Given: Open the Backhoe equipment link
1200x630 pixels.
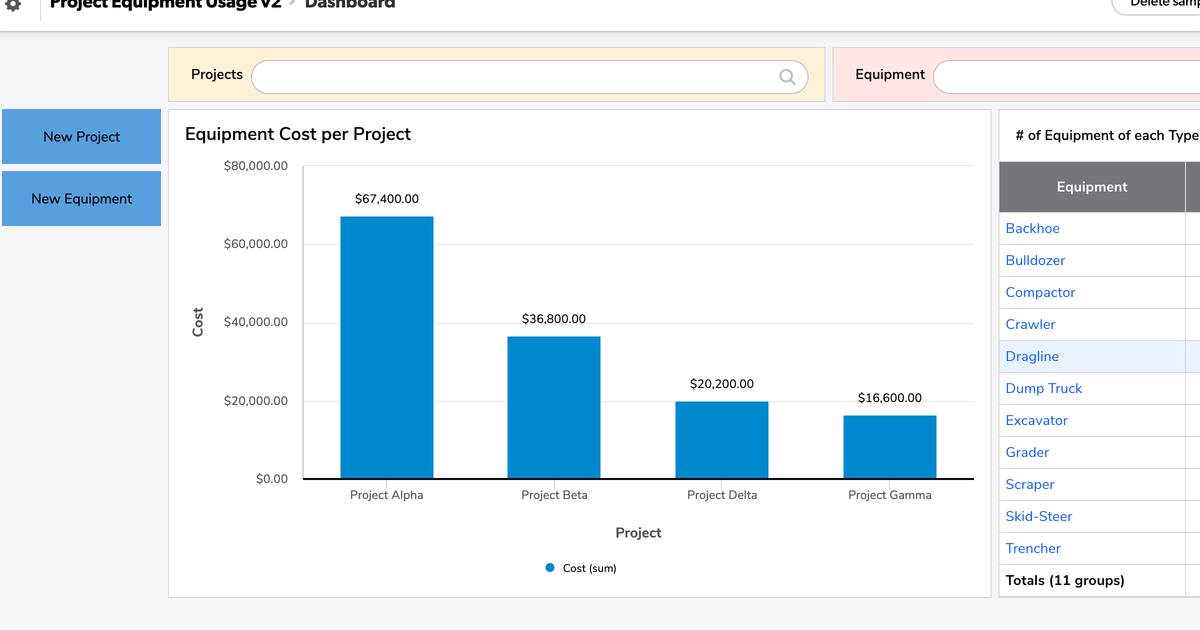Looking at the screenshot, I should [1032, 229].
